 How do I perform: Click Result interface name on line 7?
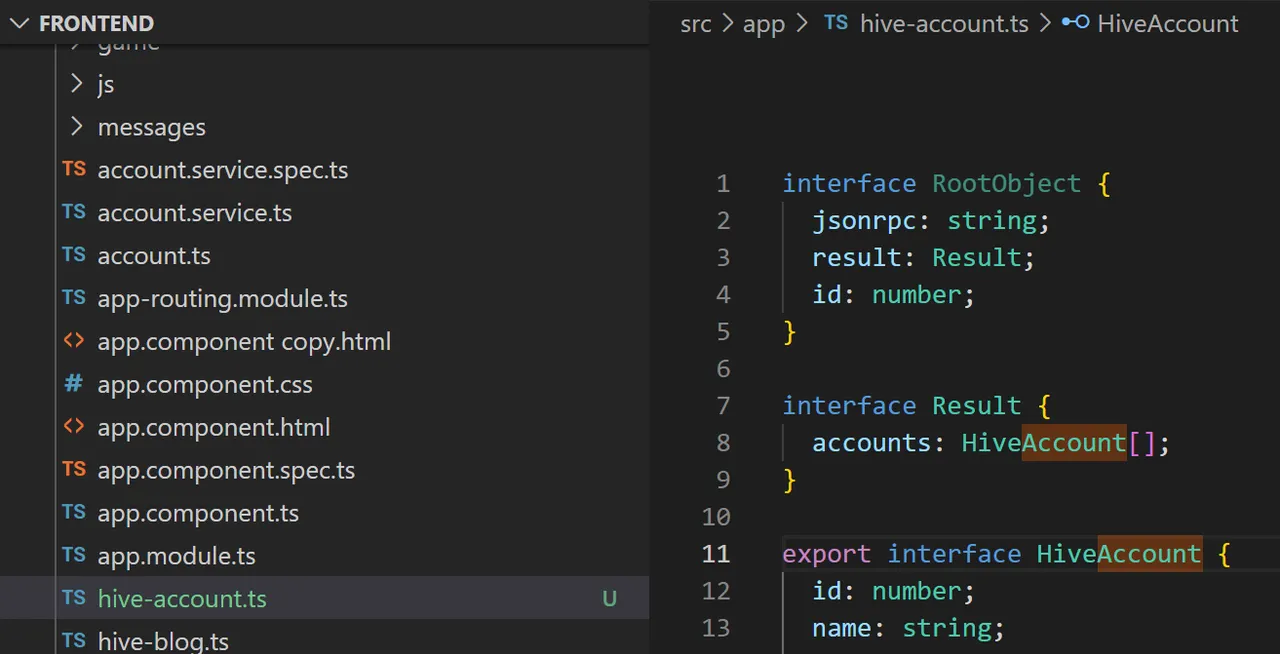(977, 406)
